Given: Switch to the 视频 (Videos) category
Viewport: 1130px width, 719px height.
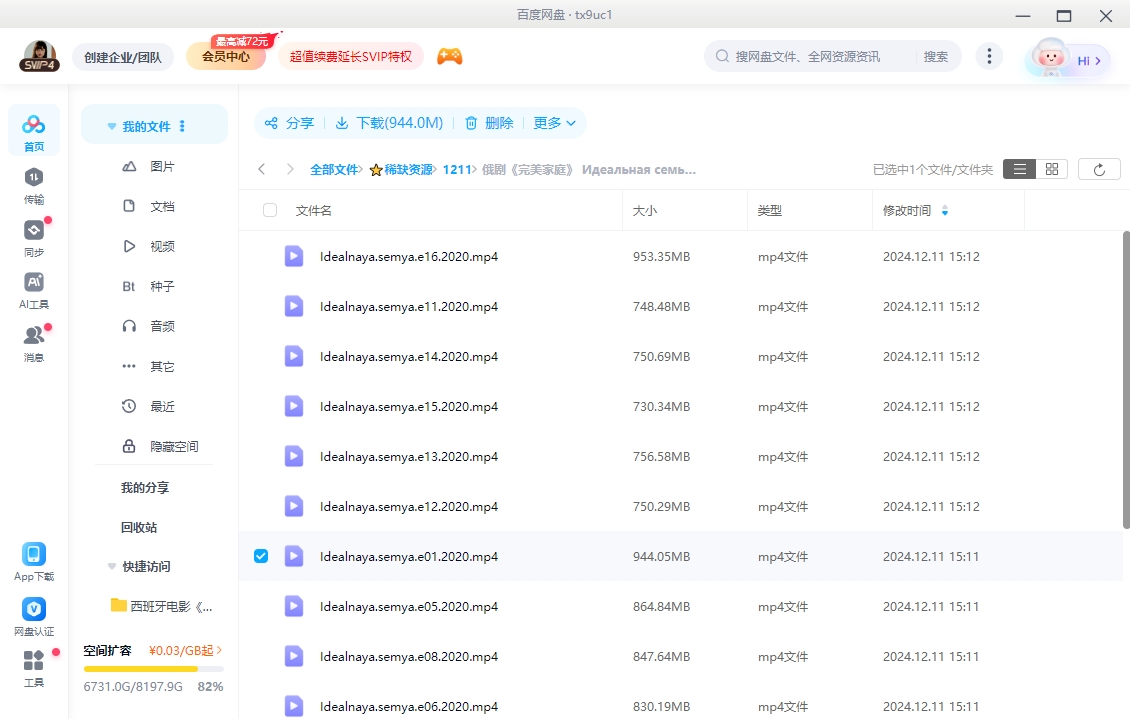Looking at the screenshot, I should 162,246.
